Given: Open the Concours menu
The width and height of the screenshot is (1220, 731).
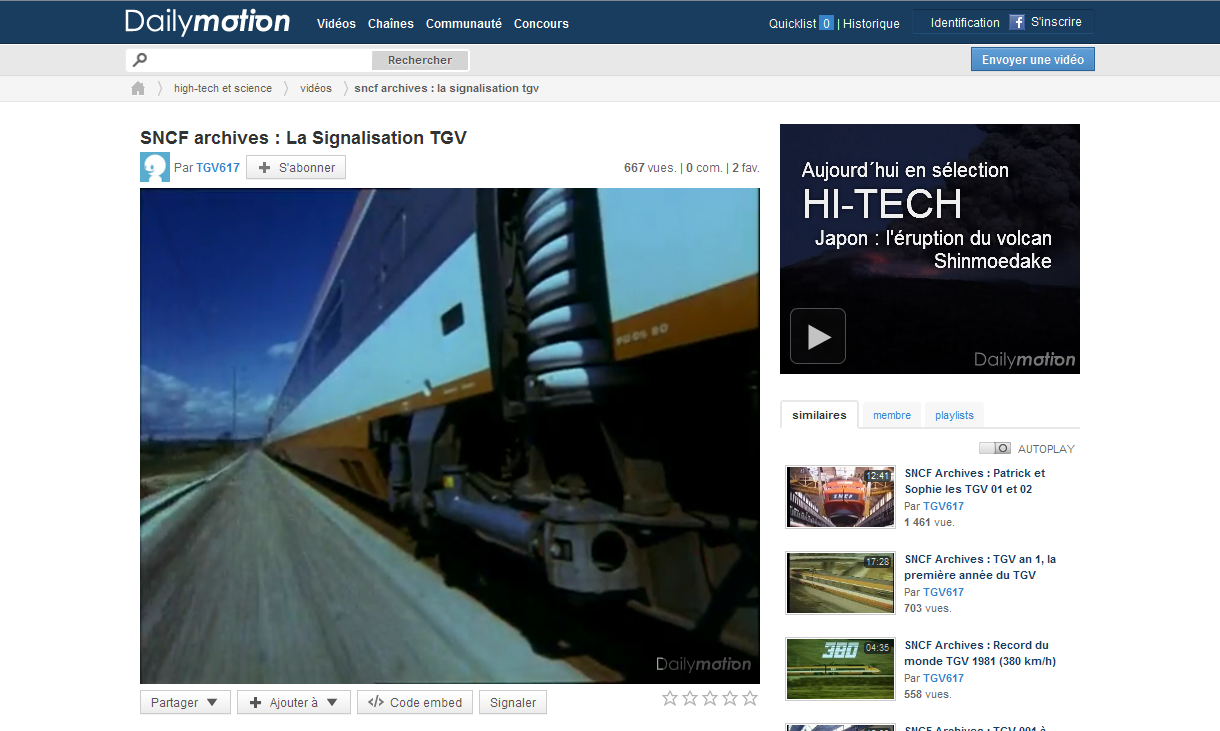Looking at the screenshot, I should point(541,23).
